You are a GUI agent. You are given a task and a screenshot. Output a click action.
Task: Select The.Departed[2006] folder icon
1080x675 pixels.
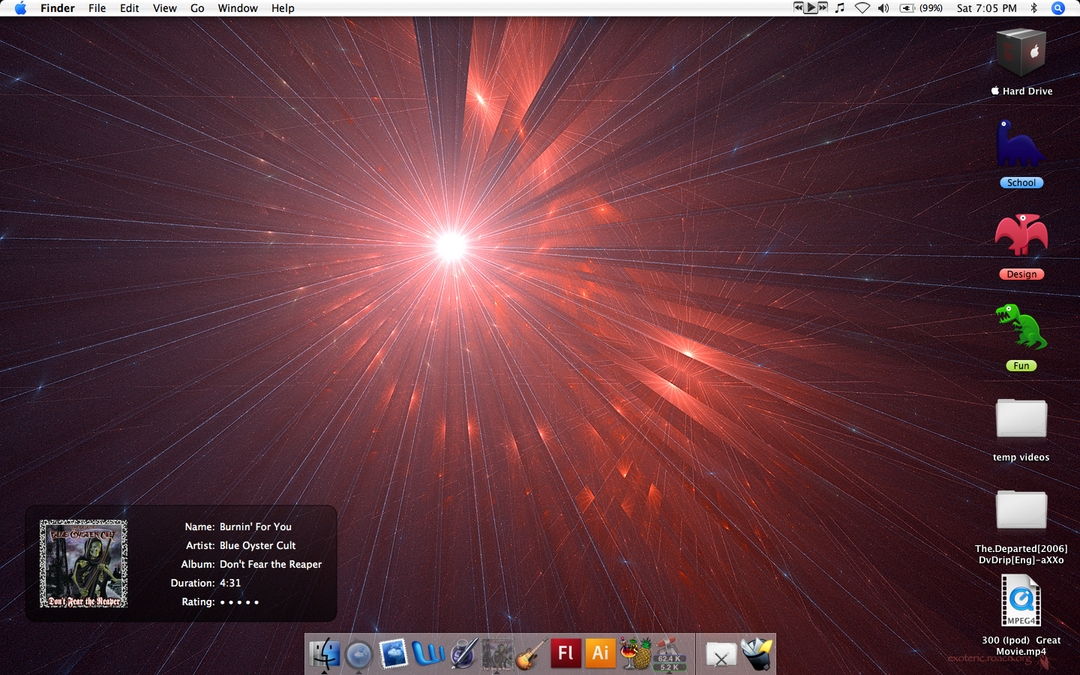coord(1021,510)
